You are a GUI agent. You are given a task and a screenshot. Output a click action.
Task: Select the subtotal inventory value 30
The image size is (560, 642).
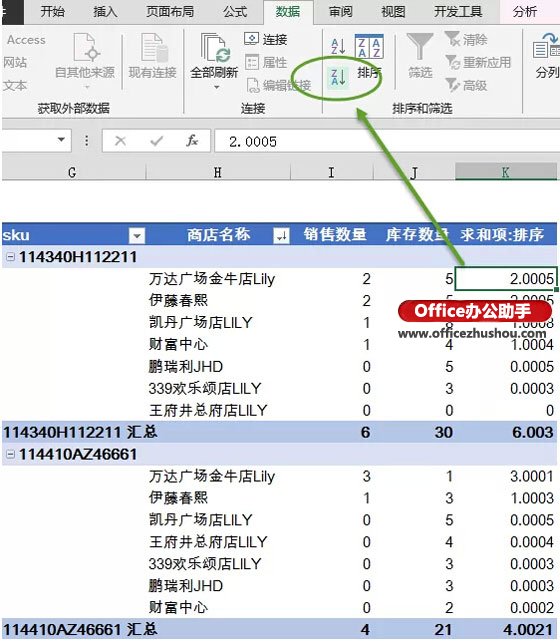(444, 432)
